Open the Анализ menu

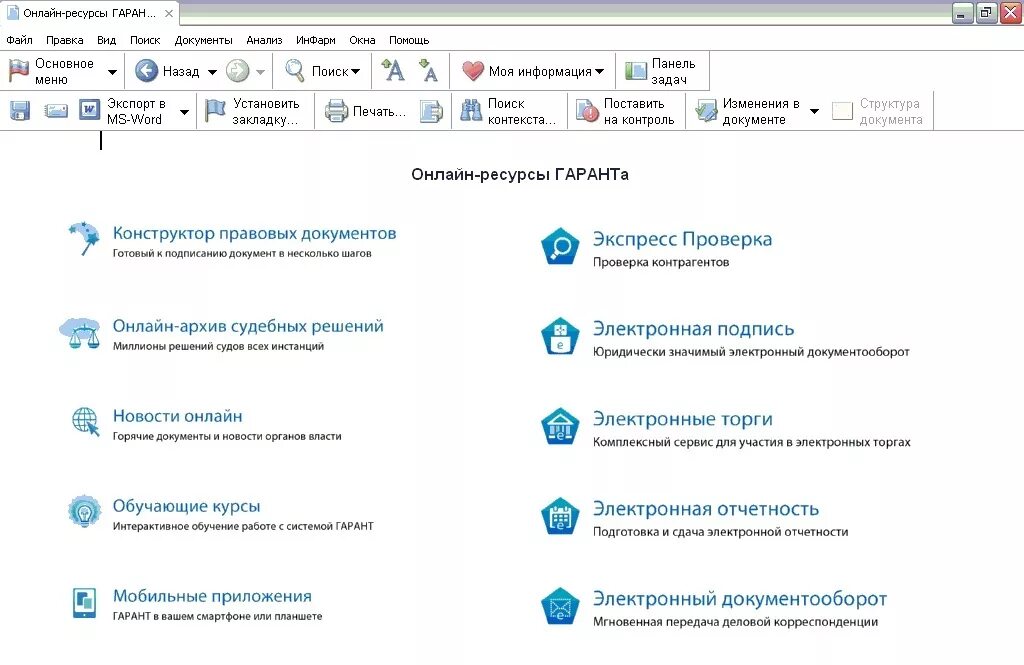pos(264,40)
